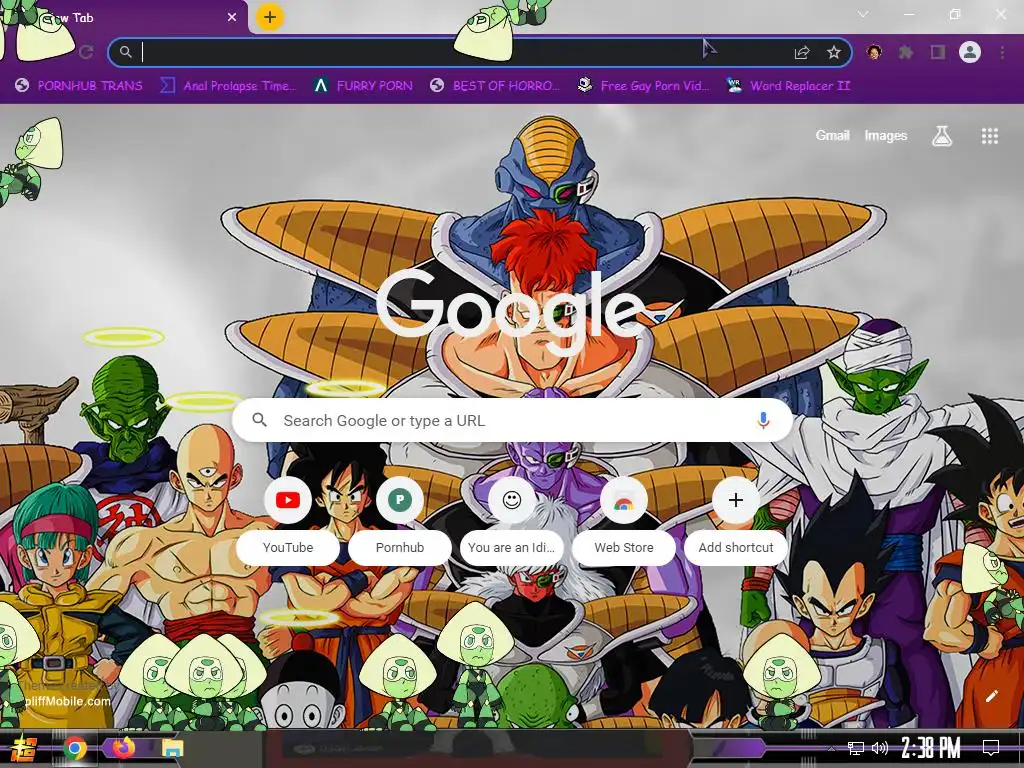Open the YouTube shortcut tile
Screen dimensions: 1024x768
[x=287, y=523]
